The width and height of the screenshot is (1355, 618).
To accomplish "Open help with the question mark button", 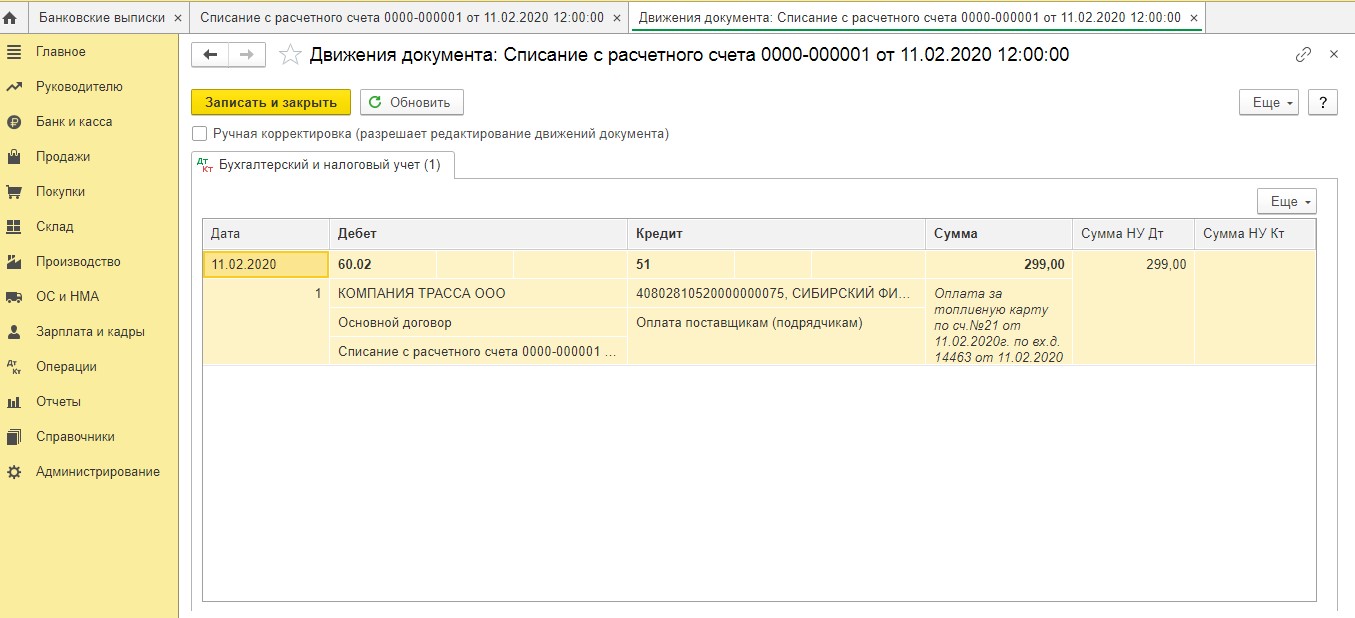I will tap(1323, 102).
